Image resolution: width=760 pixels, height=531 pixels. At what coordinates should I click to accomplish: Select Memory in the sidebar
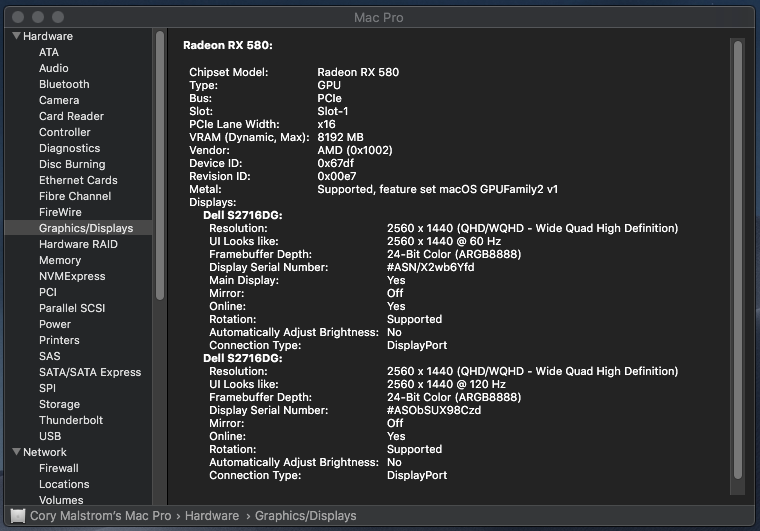60,260
